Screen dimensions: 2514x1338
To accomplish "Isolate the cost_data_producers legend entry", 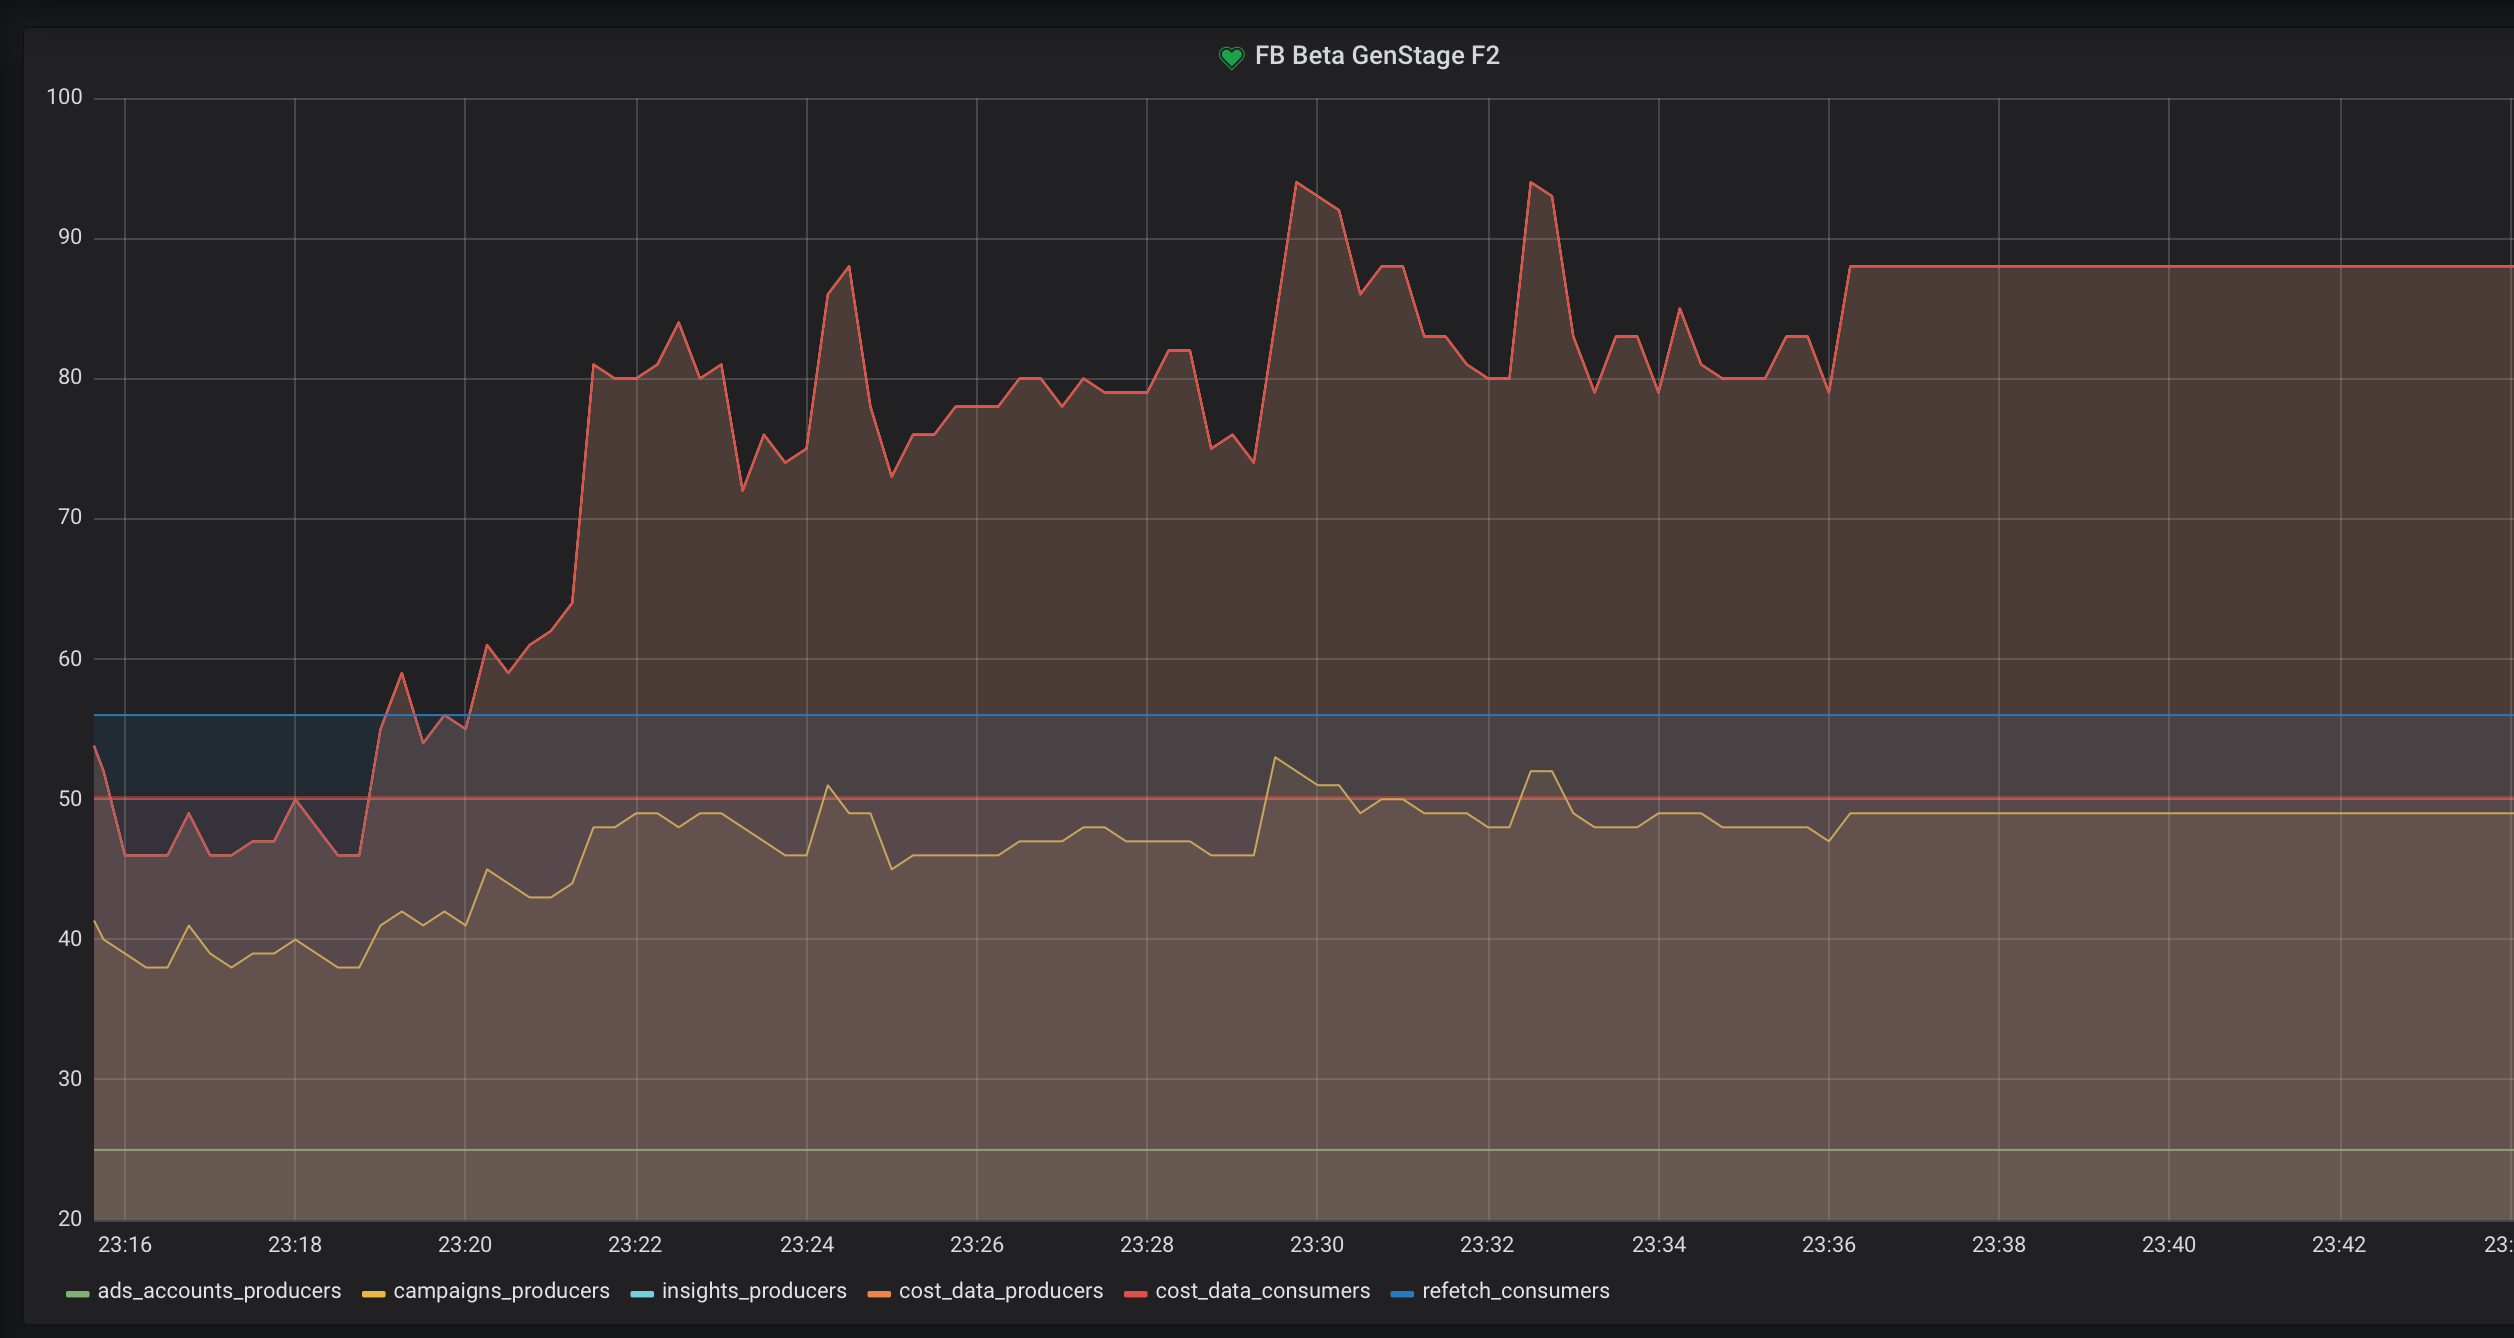I will tap(1000, 1291).
